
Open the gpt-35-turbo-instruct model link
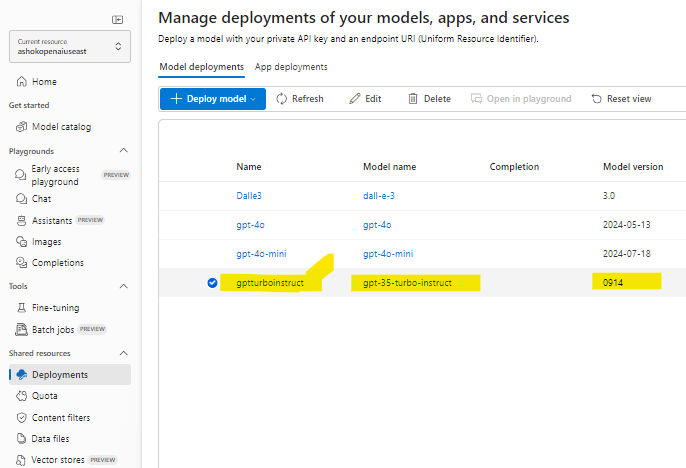click(x=407, y=283)
